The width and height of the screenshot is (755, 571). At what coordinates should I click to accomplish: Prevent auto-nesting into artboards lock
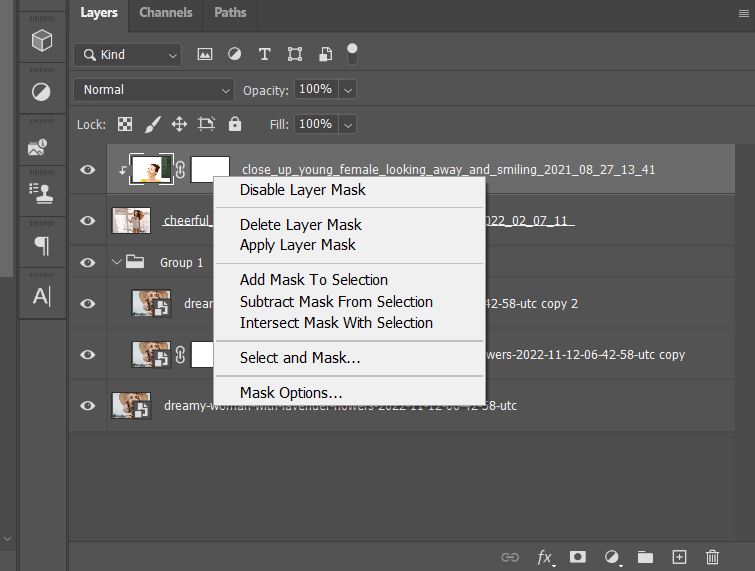point(207,124)
